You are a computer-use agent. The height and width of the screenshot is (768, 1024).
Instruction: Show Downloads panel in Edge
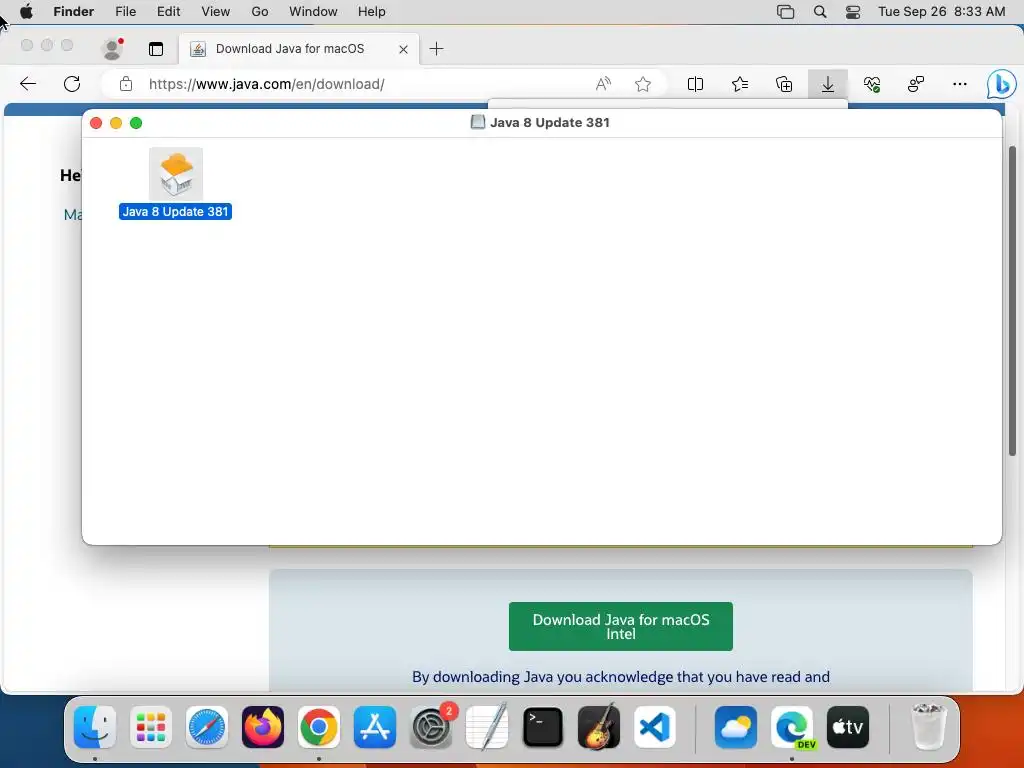tap(827, 84)
